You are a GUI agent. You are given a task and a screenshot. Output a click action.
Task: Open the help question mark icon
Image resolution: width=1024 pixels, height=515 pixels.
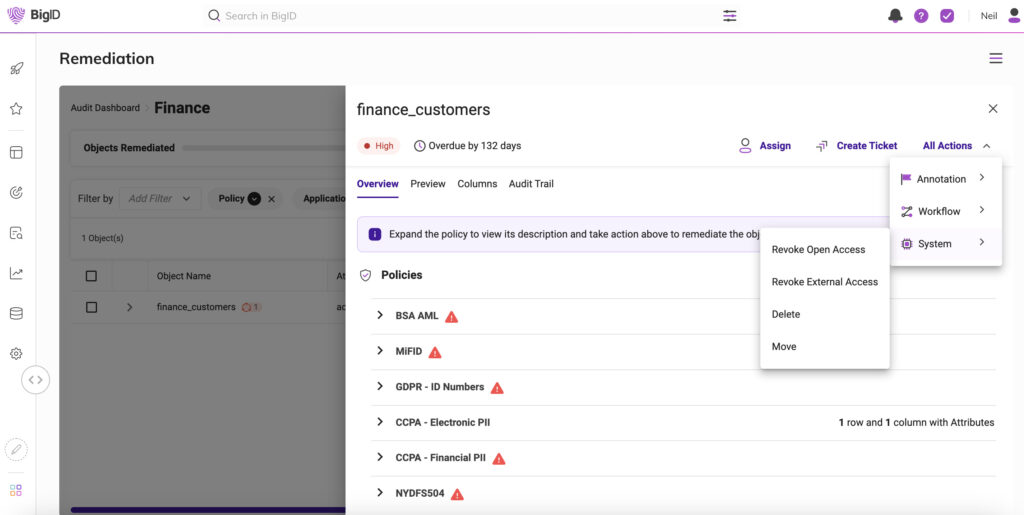click(921, 16)
